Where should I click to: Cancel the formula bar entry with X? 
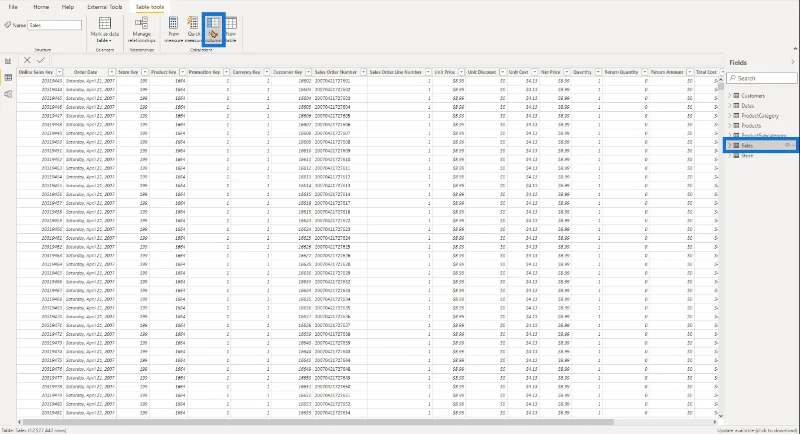[27, 60]
